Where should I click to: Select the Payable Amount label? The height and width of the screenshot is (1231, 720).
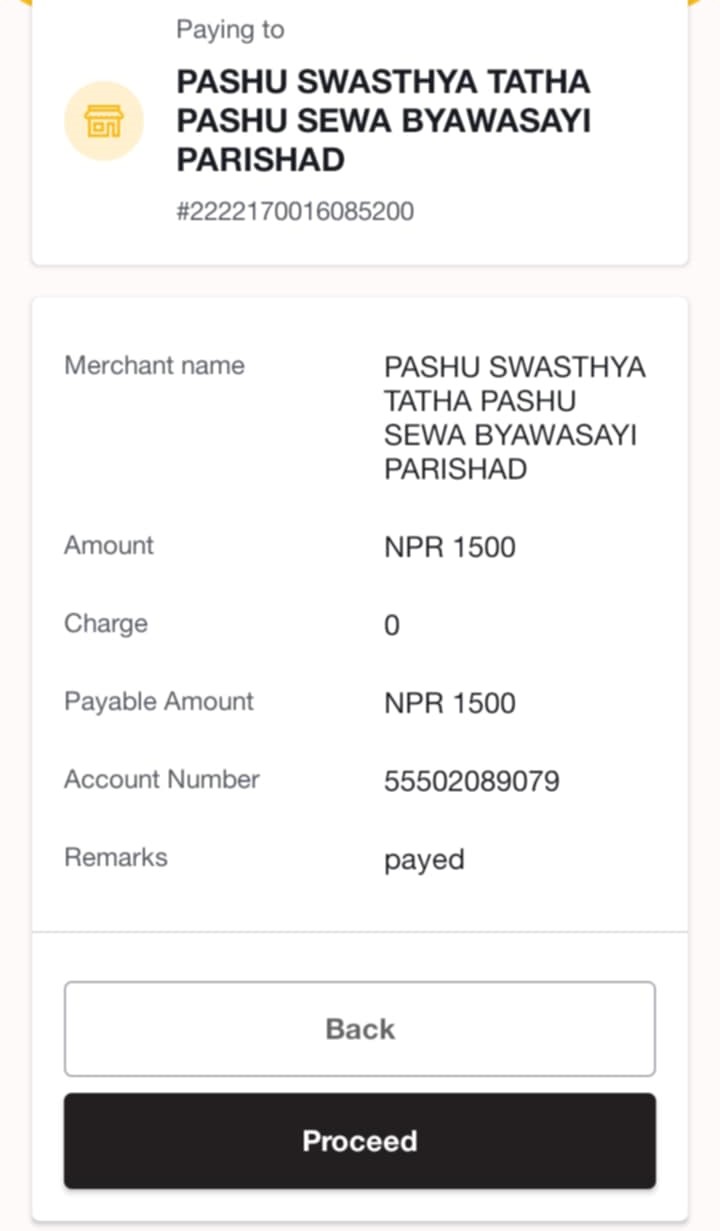159,701
